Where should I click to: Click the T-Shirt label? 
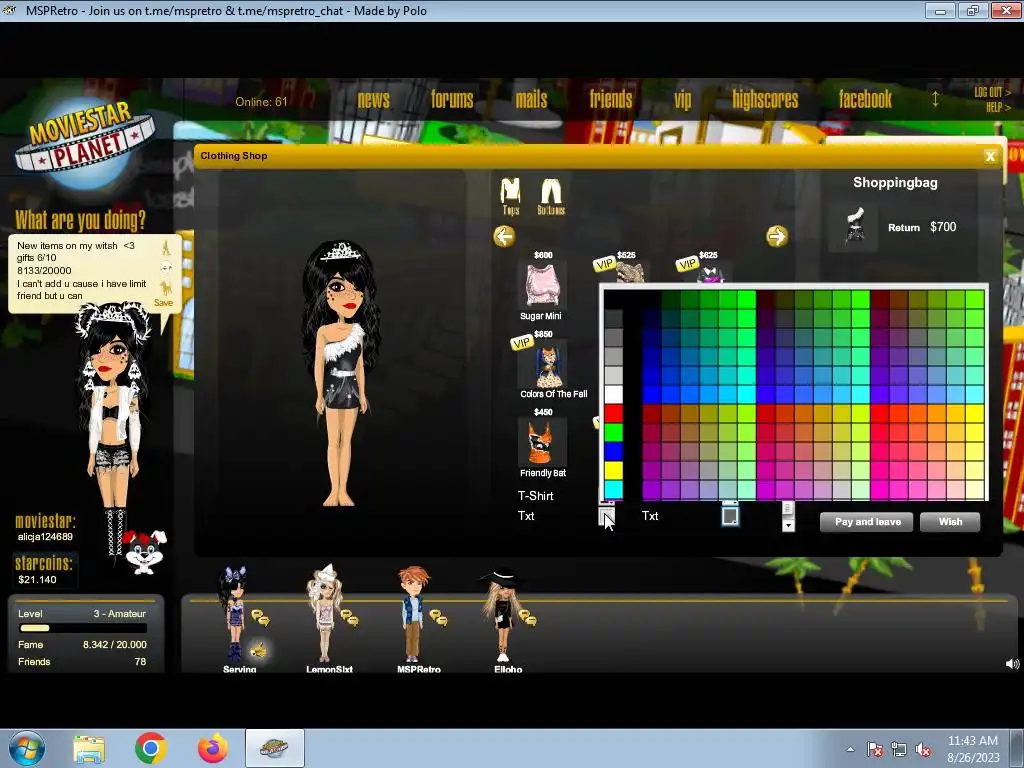(536, 496)
